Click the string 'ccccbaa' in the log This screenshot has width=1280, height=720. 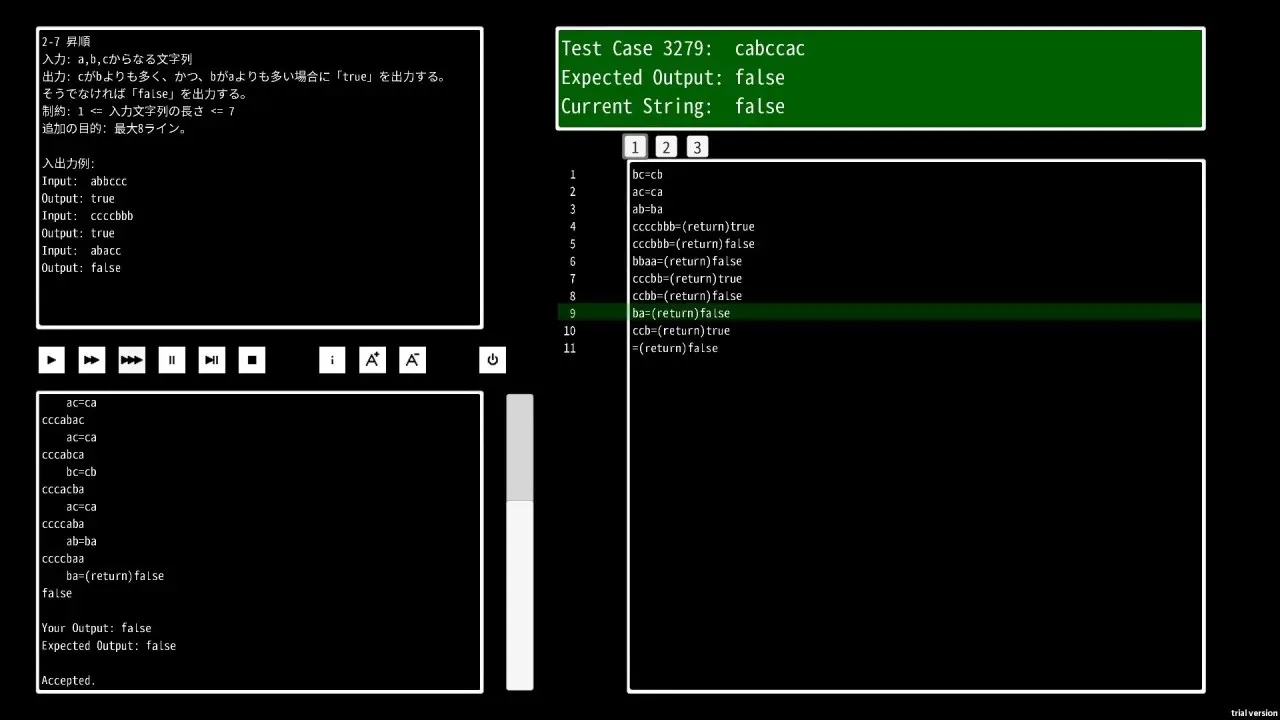click(63, 559)
